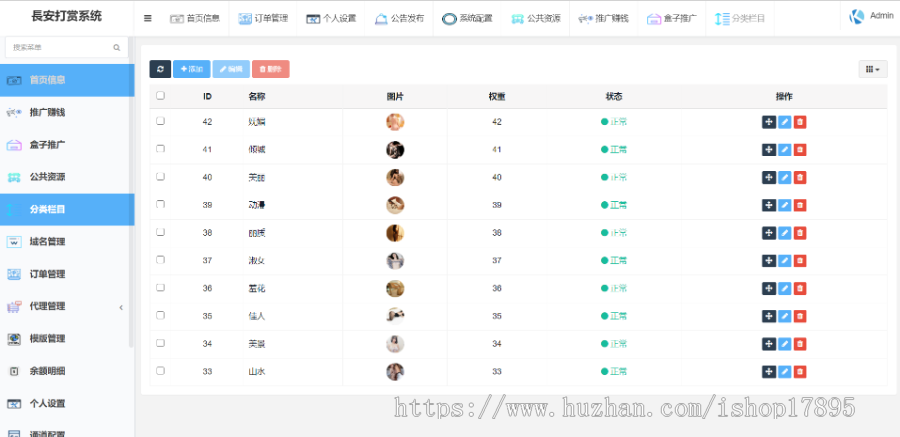Viewport: 900px width, 437px height.
Task: Open the Admin user dropdown
Action: pyautogui.click(x=871, y=16)
